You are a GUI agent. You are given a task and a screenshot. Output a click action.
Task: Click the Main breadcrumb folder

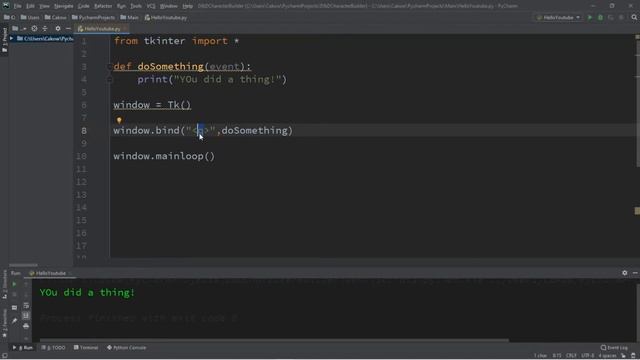130,18
